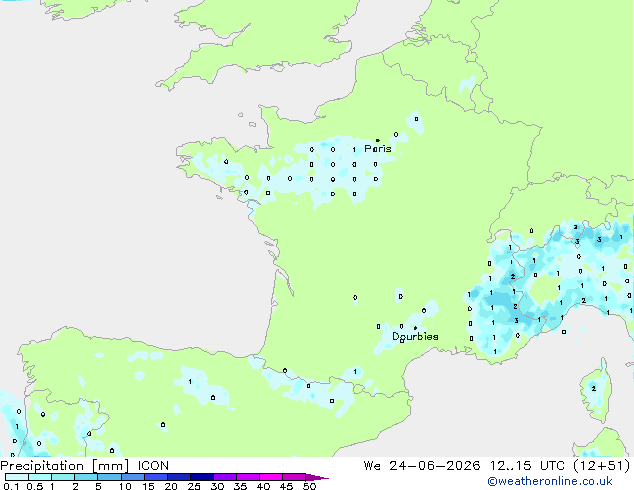This screenshot has height=490, width=634.
Task: Click the "Precipitation [mm]" title text
Action: [x=65, y=466]
